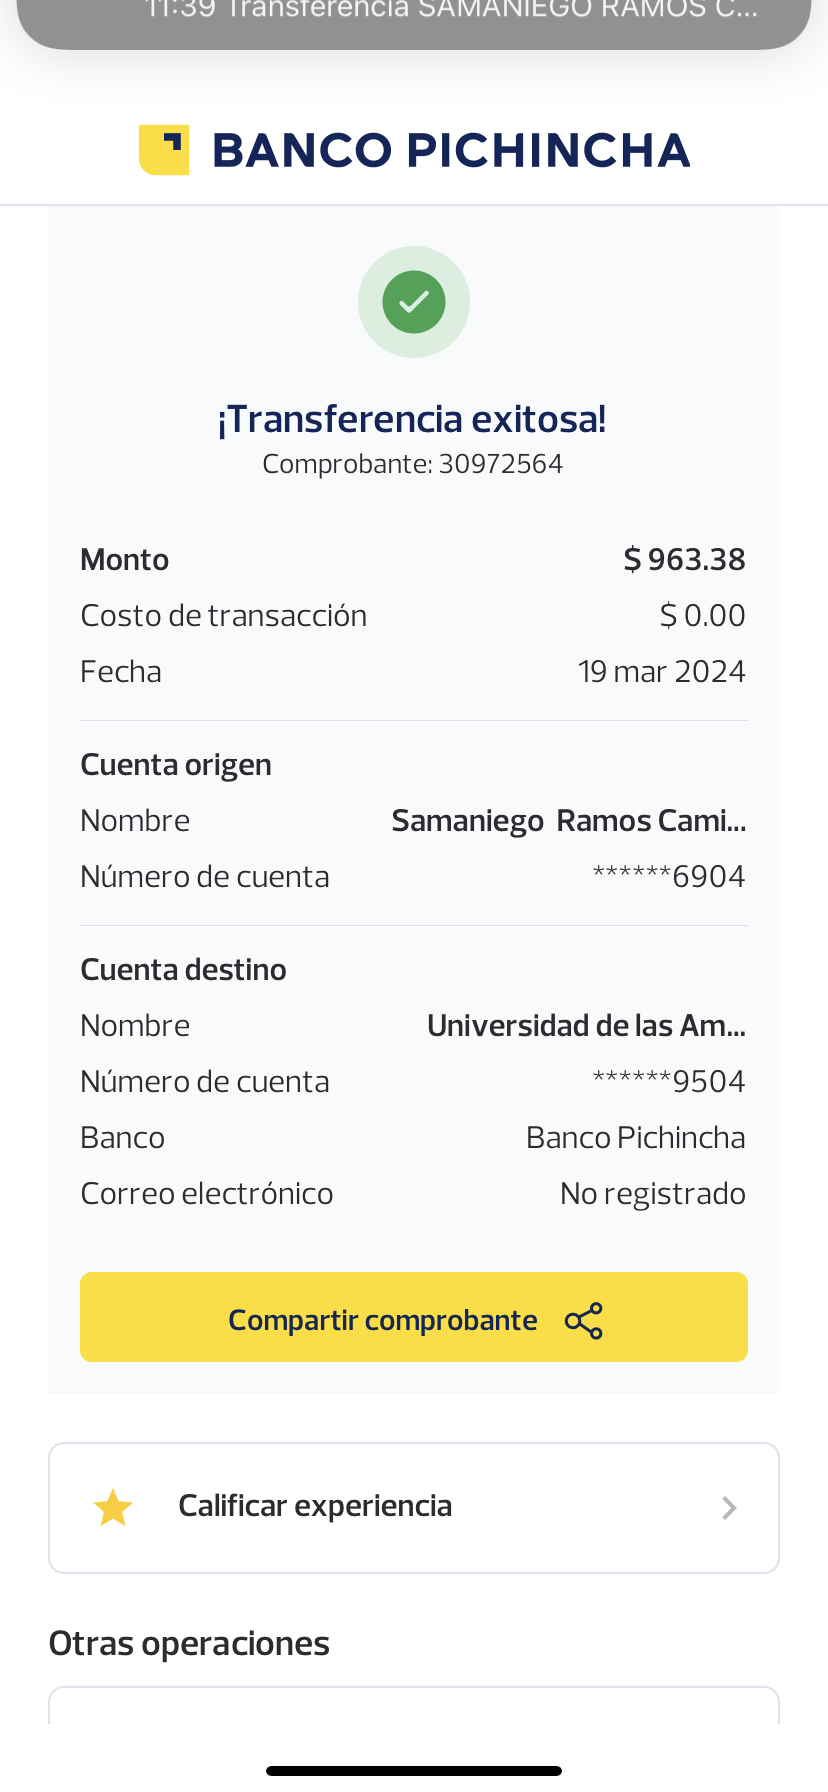Open Calificar experiencia via right chevron
The height and width of the screenshot is (1792, 828).
(x=729, y=1508)
